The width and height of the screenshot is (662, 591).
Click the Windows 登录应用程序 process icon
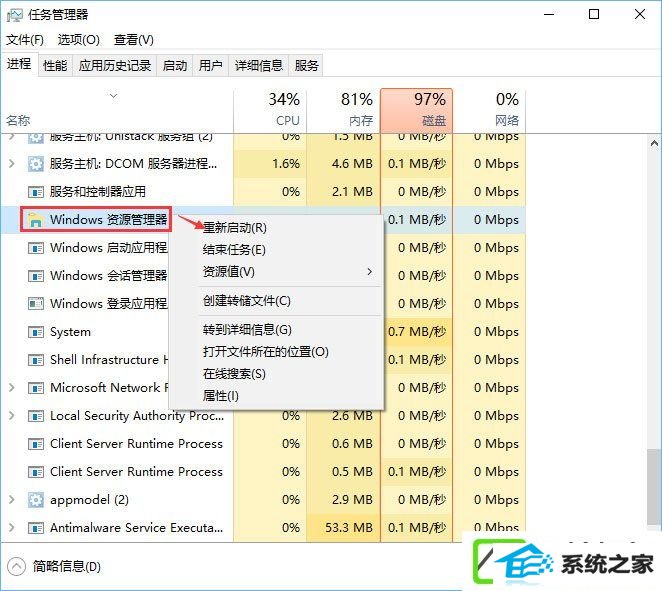(x=35, y=304)
